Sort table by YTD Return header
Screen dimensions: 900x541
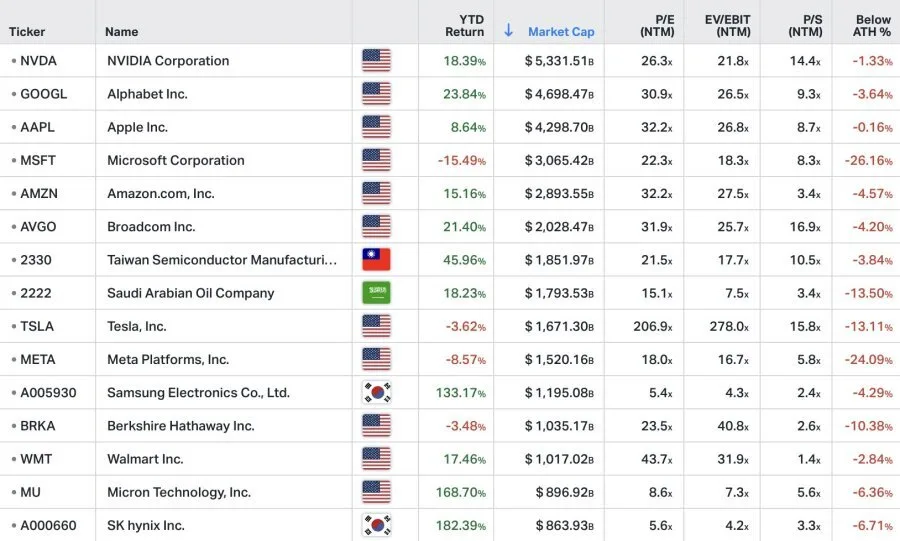(464, 26)
